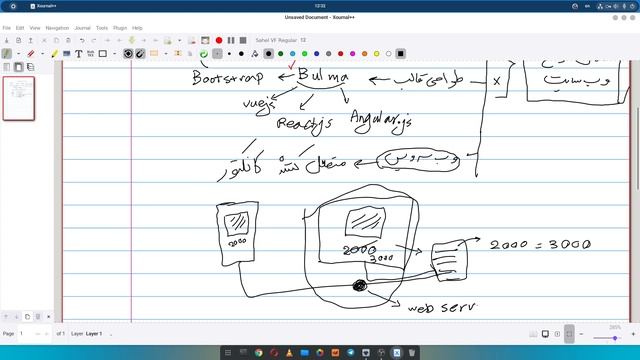
Task: Pause the audio recording
Action: (x=231, y=40)
